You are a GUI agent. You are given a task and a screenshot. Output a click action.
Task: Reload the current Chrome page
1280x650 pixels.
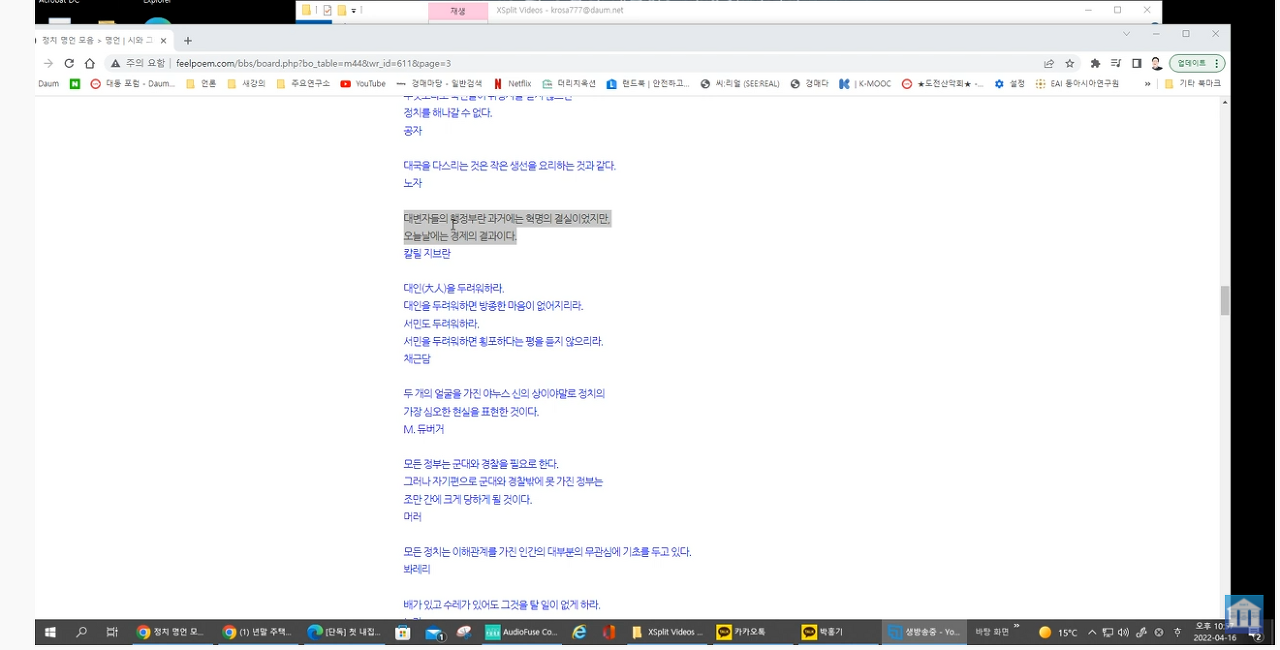pyautogui.click(x=69, y=63)
